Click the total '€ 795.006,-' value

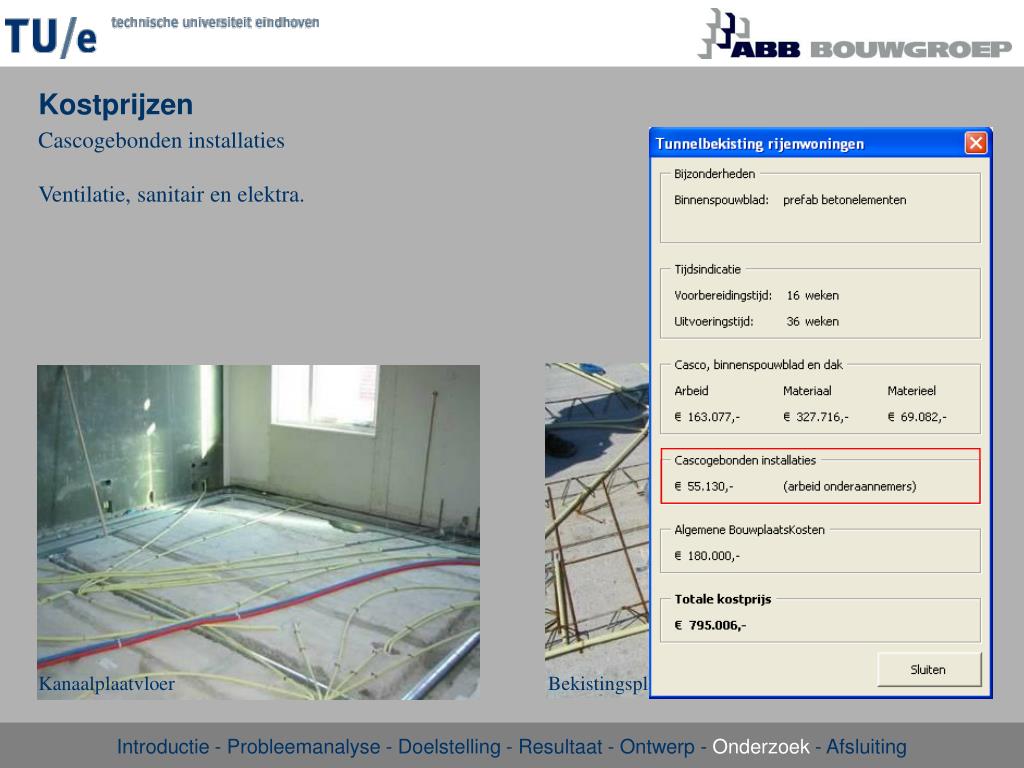point(710,625)
